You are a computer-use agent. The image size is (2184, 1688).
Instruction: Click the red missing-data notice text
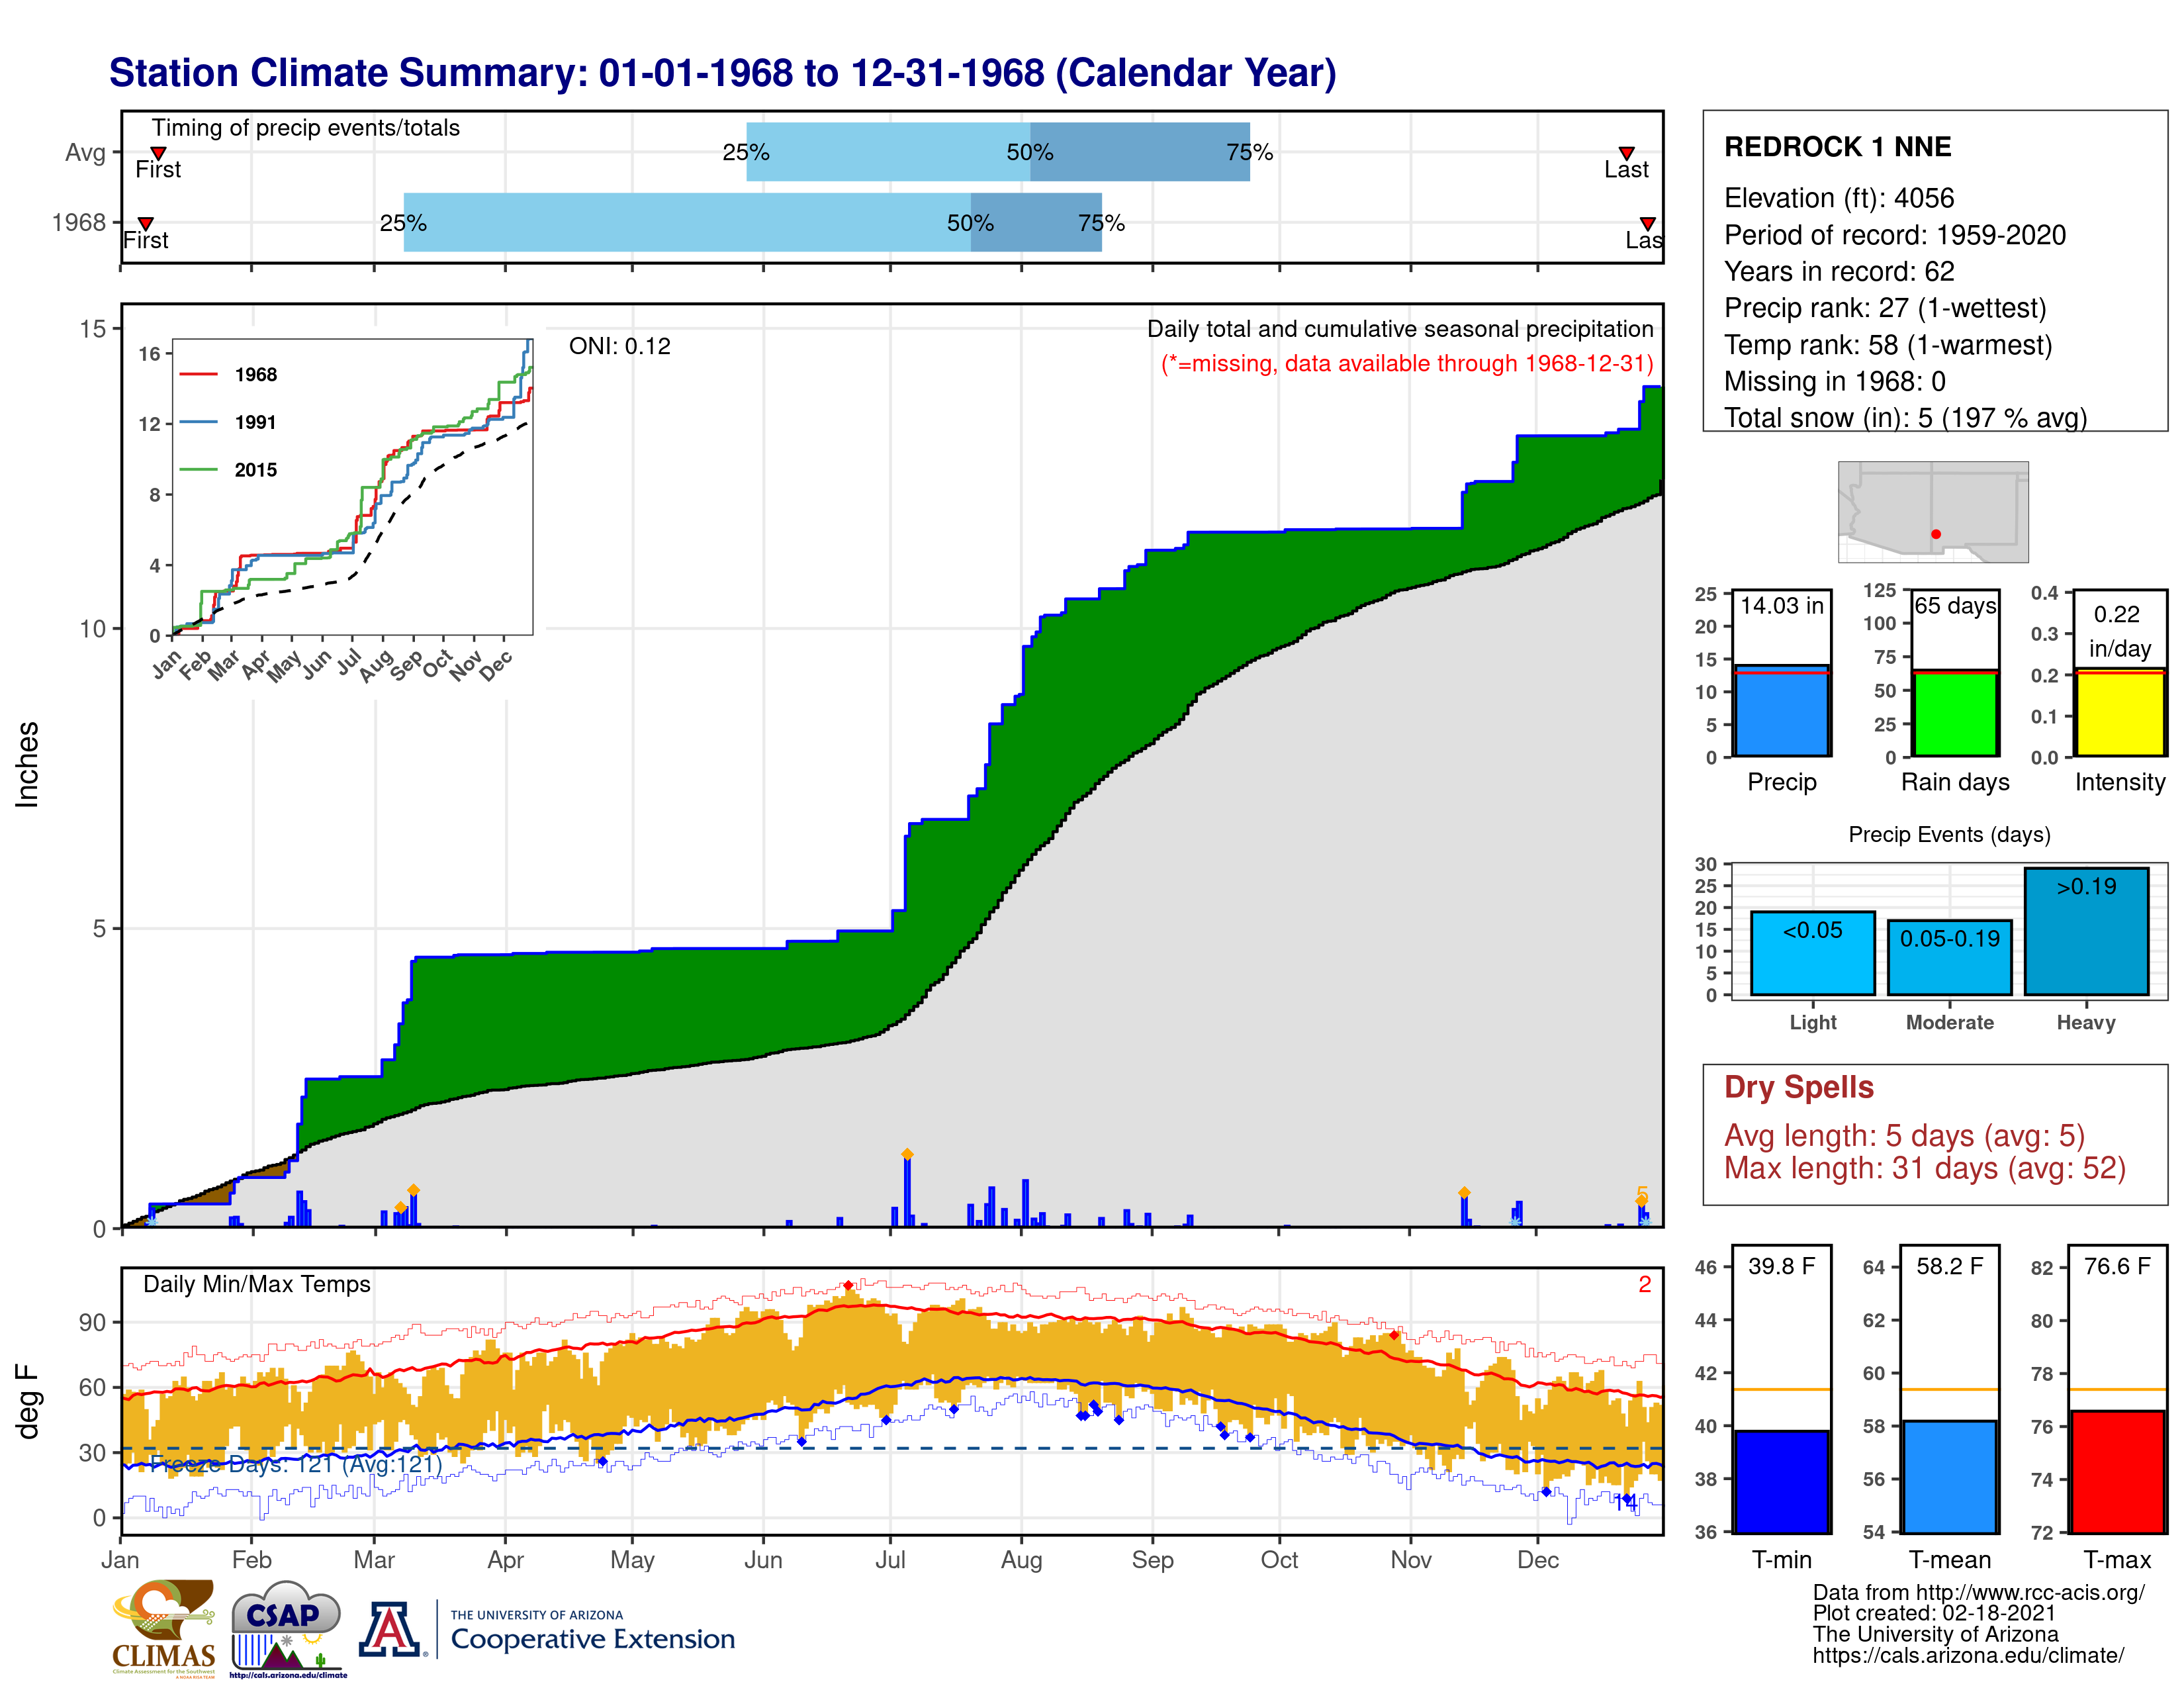(x=1407, y=363)
